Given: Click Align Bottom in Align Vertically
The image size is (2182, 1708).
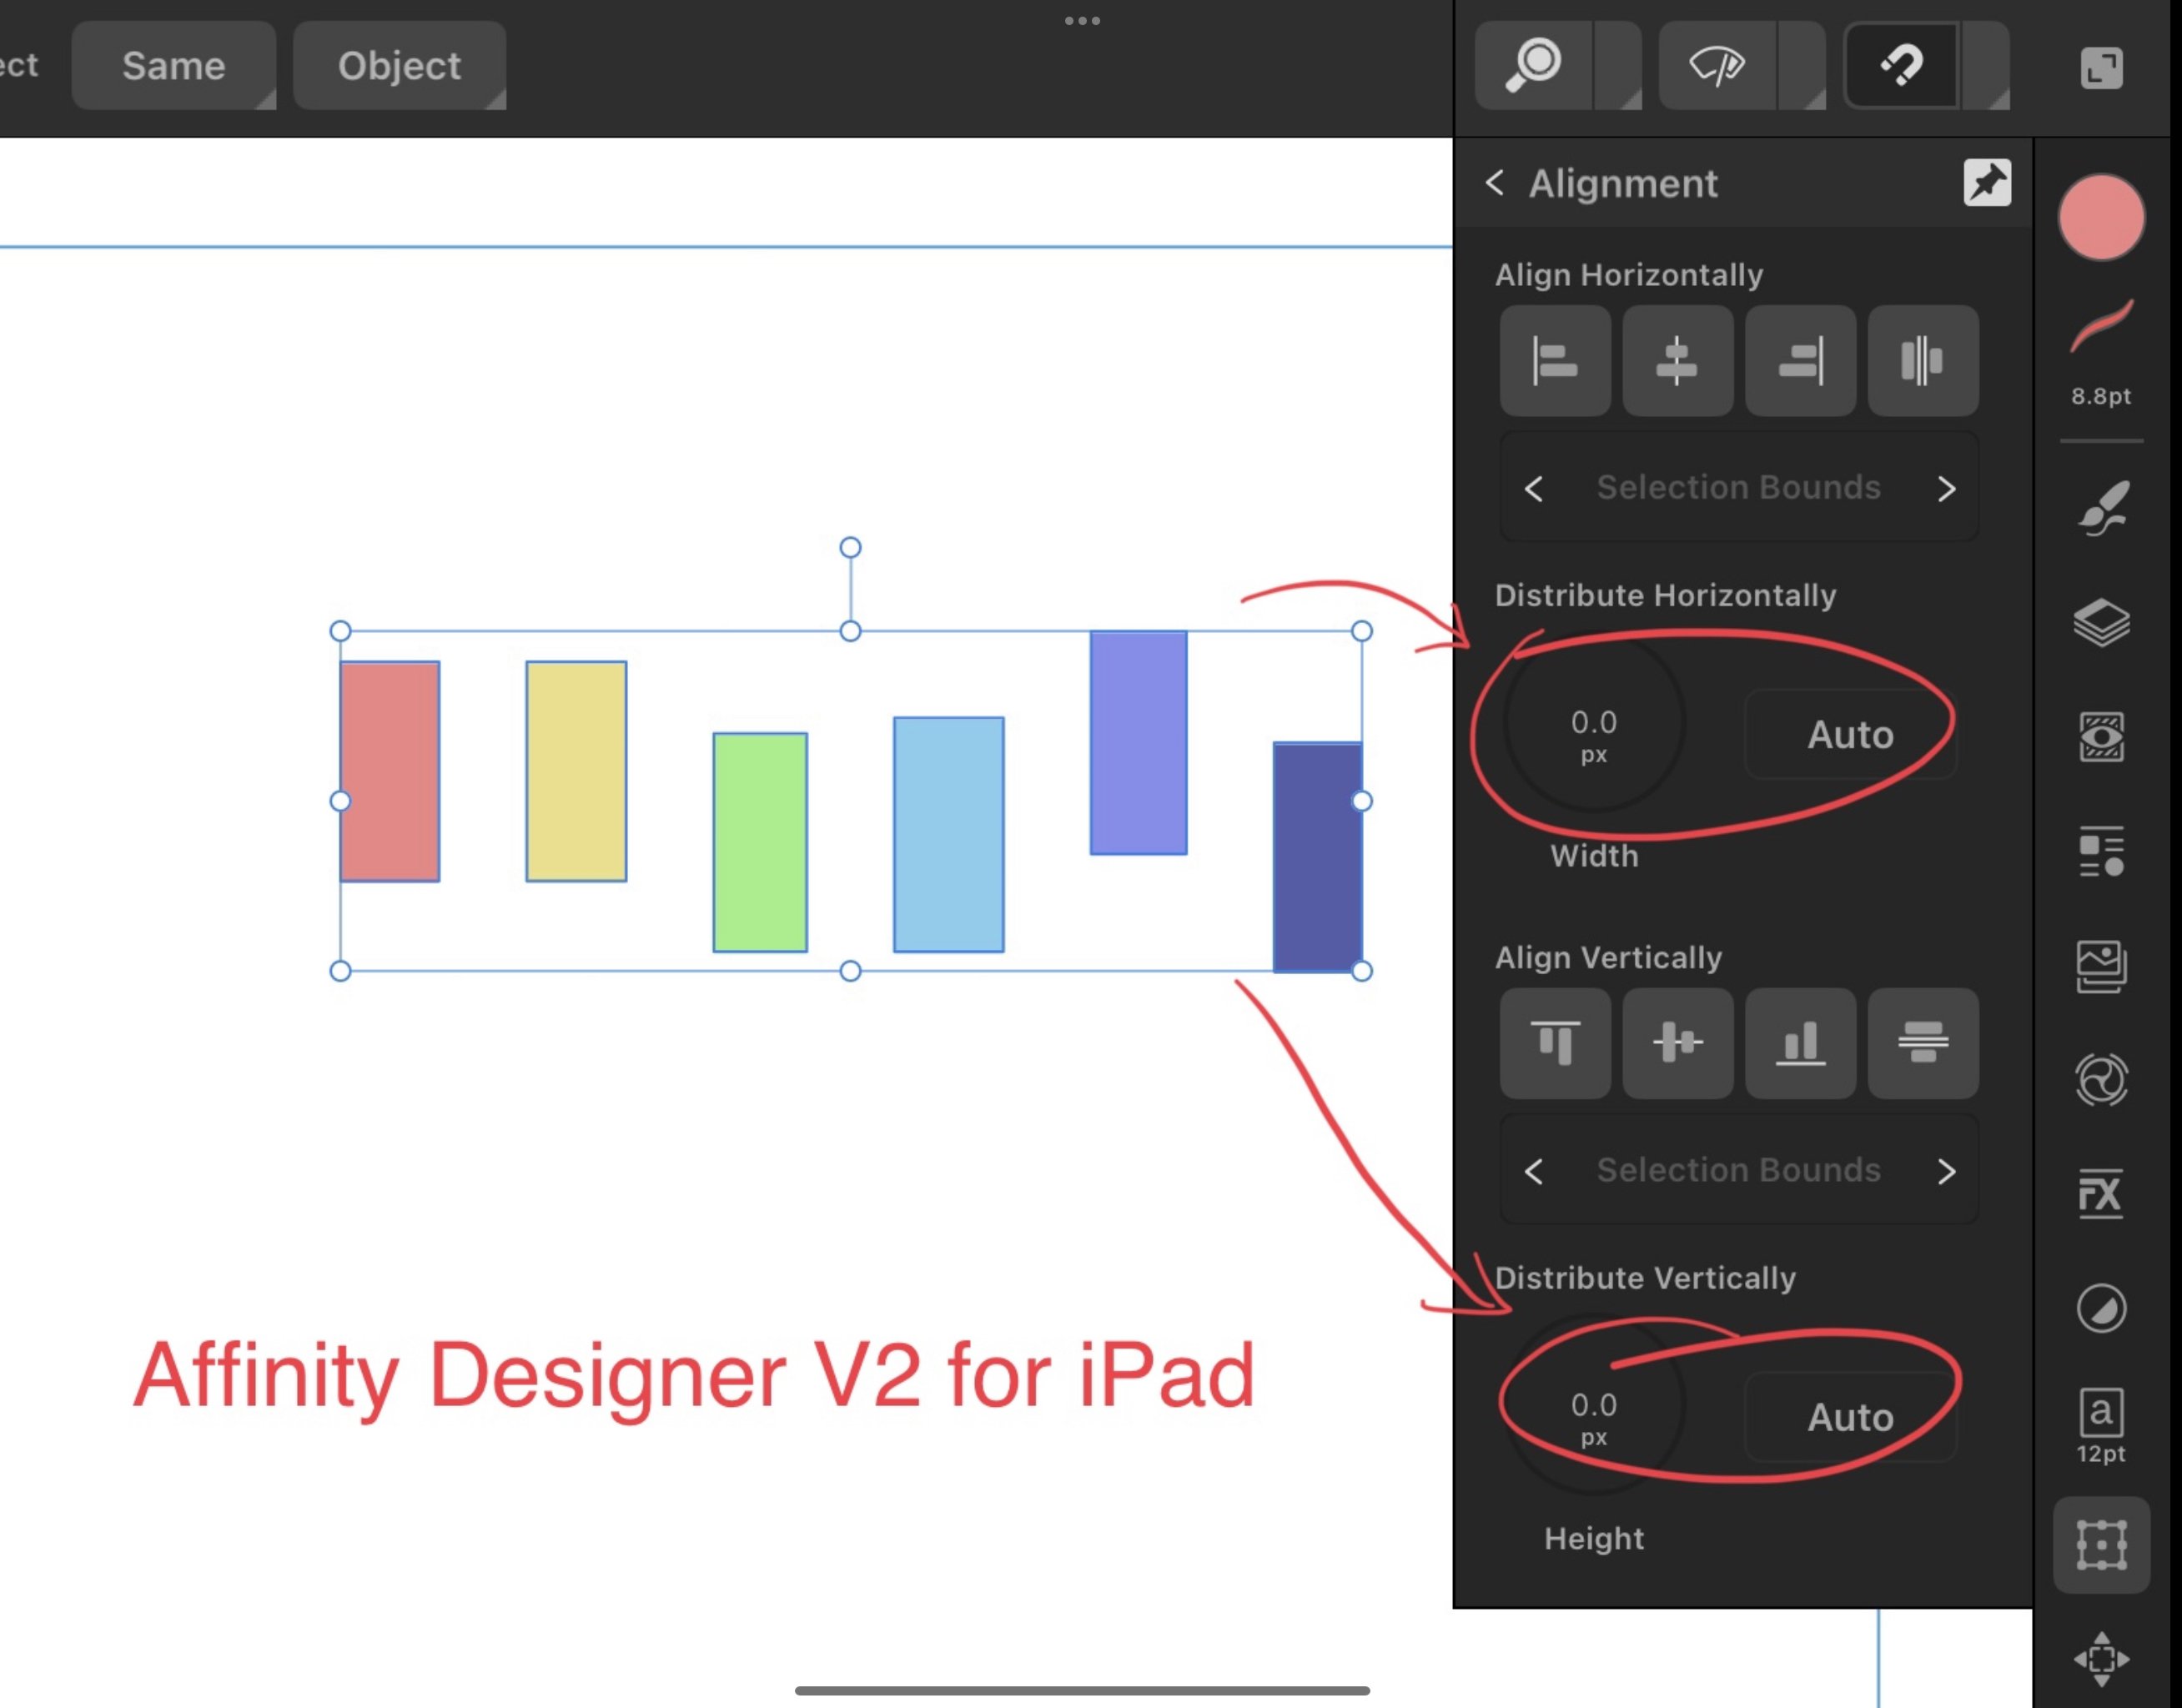Looking at the screenshot, I should tap(1800, 1043).
